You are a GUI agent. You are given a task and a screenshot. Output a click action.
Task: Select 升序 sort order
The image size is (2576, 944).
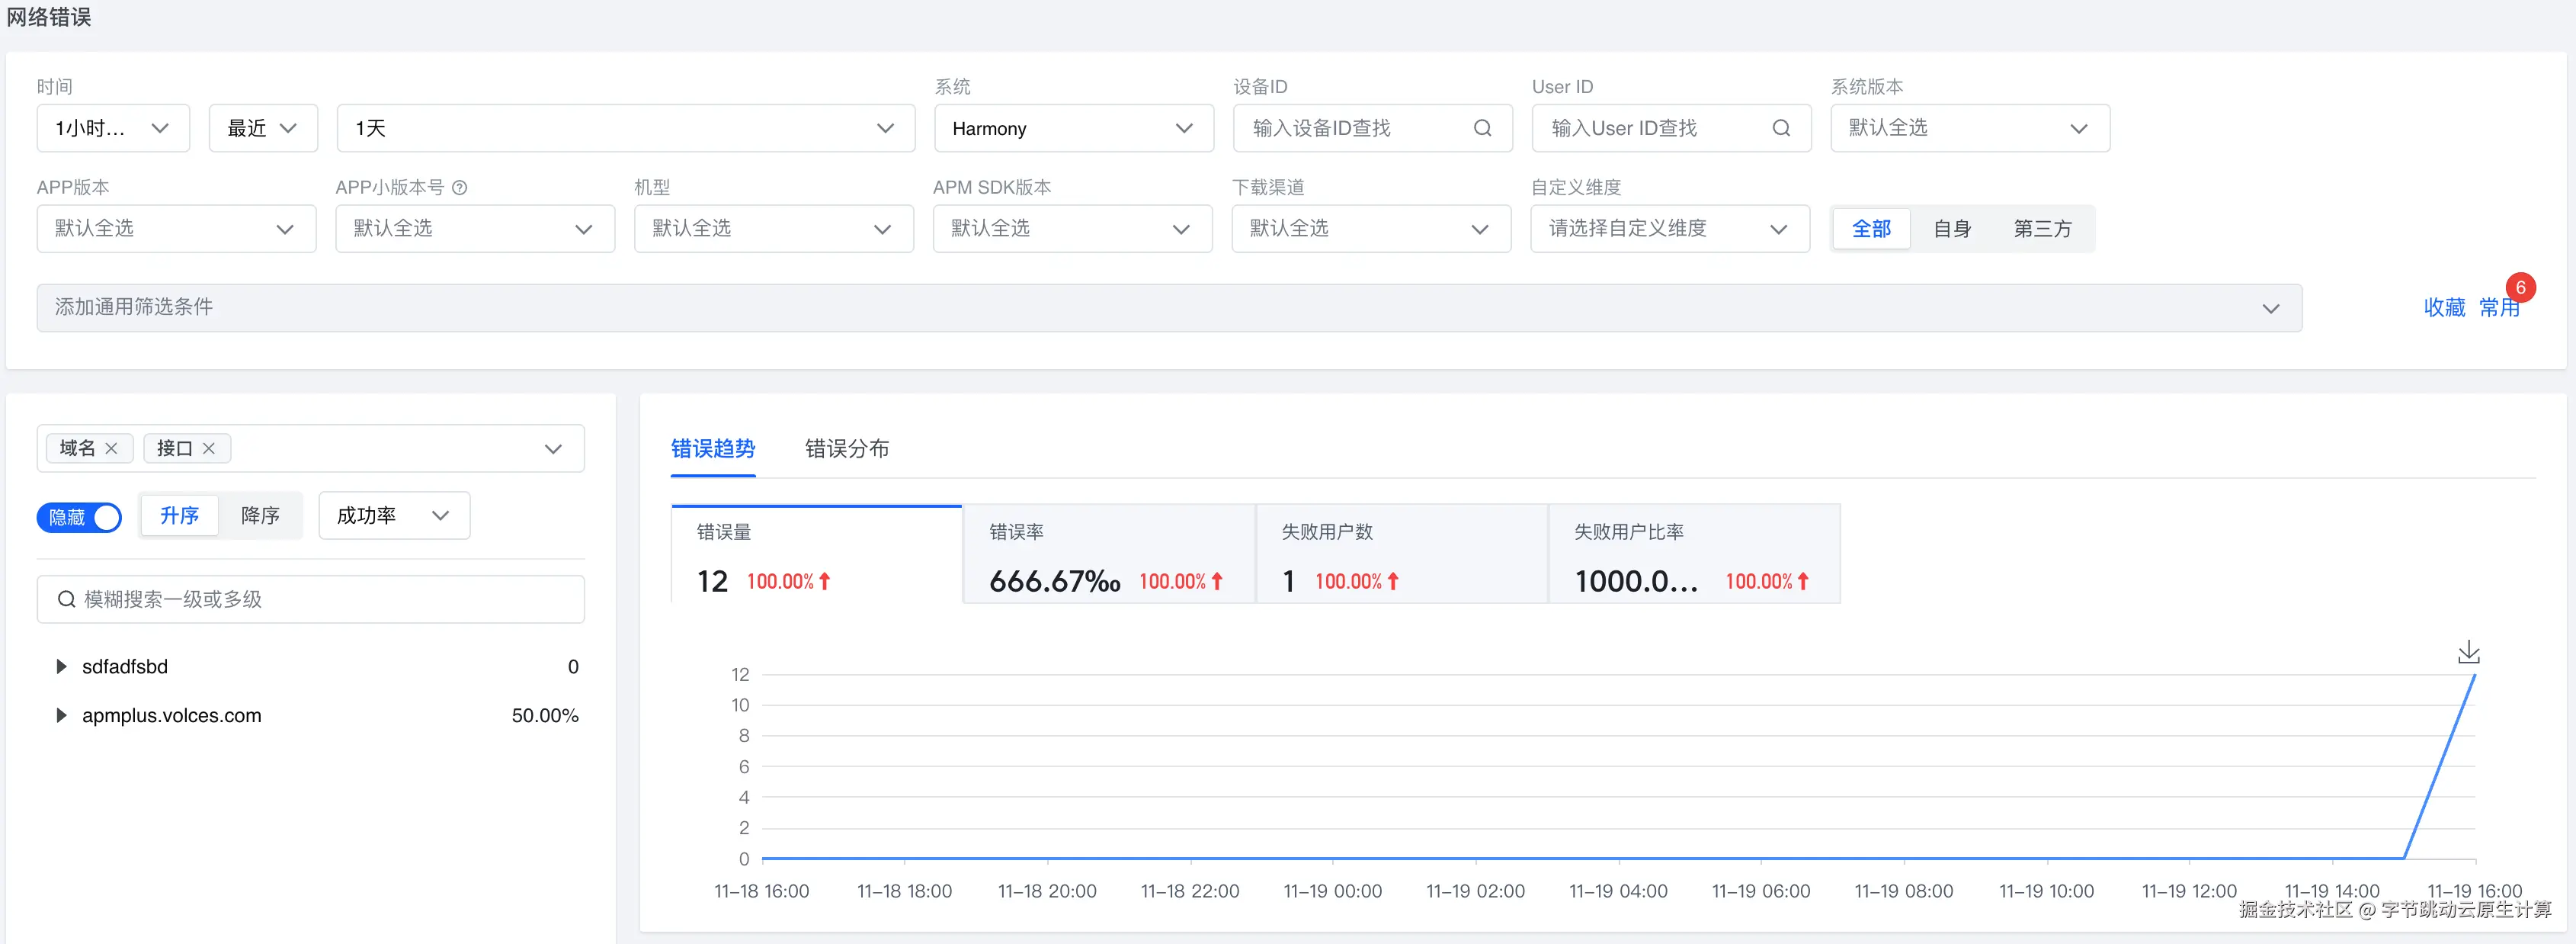180,515
